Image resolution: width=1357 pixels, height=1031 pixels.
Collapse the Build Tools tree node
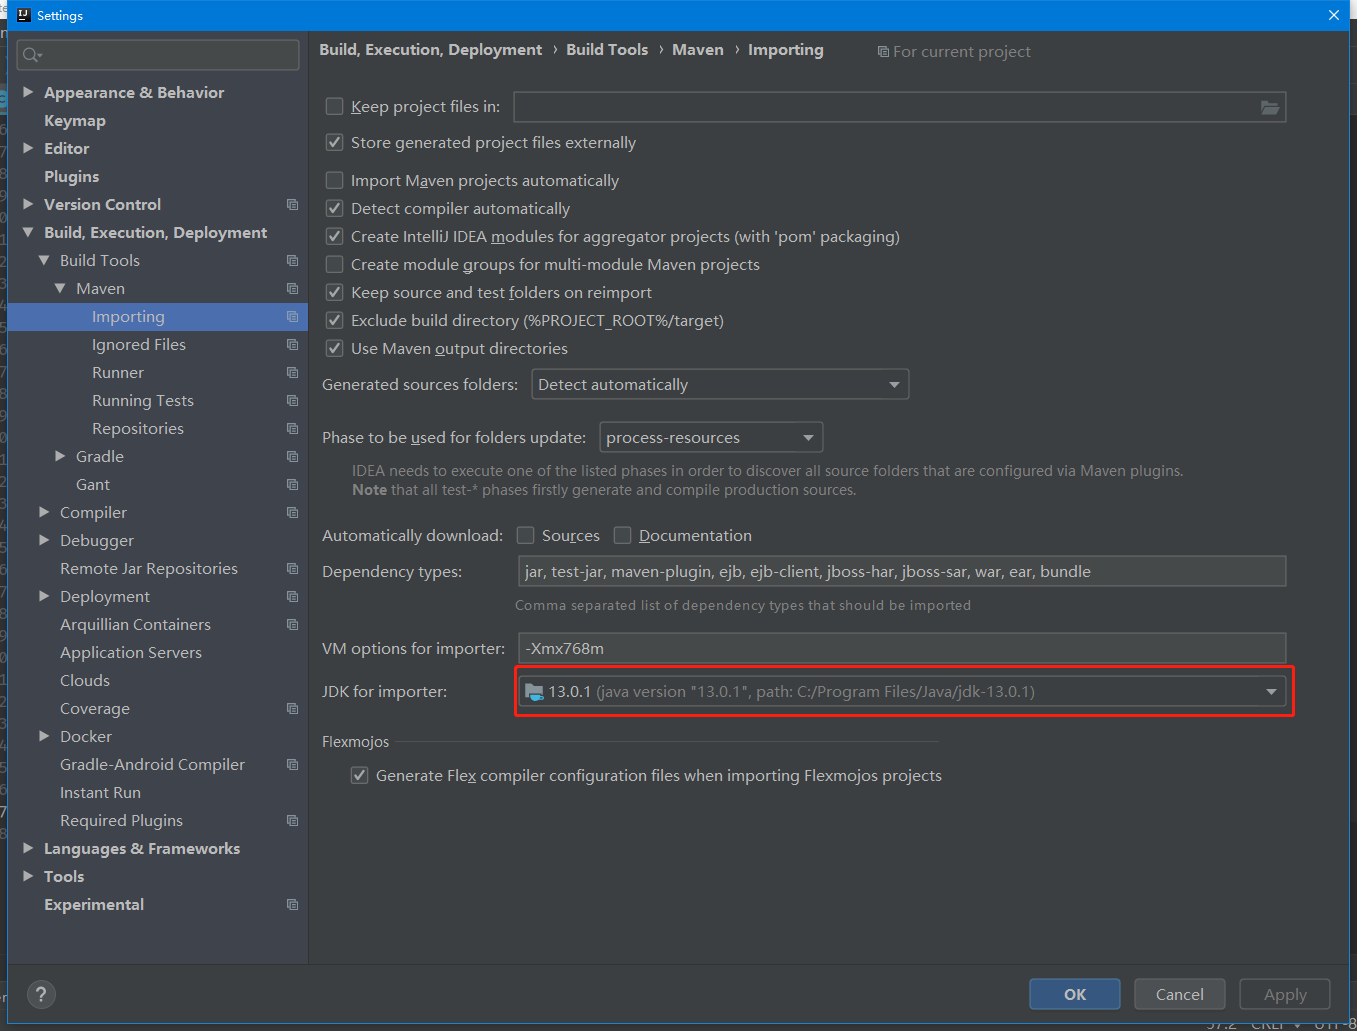(44, 260)
